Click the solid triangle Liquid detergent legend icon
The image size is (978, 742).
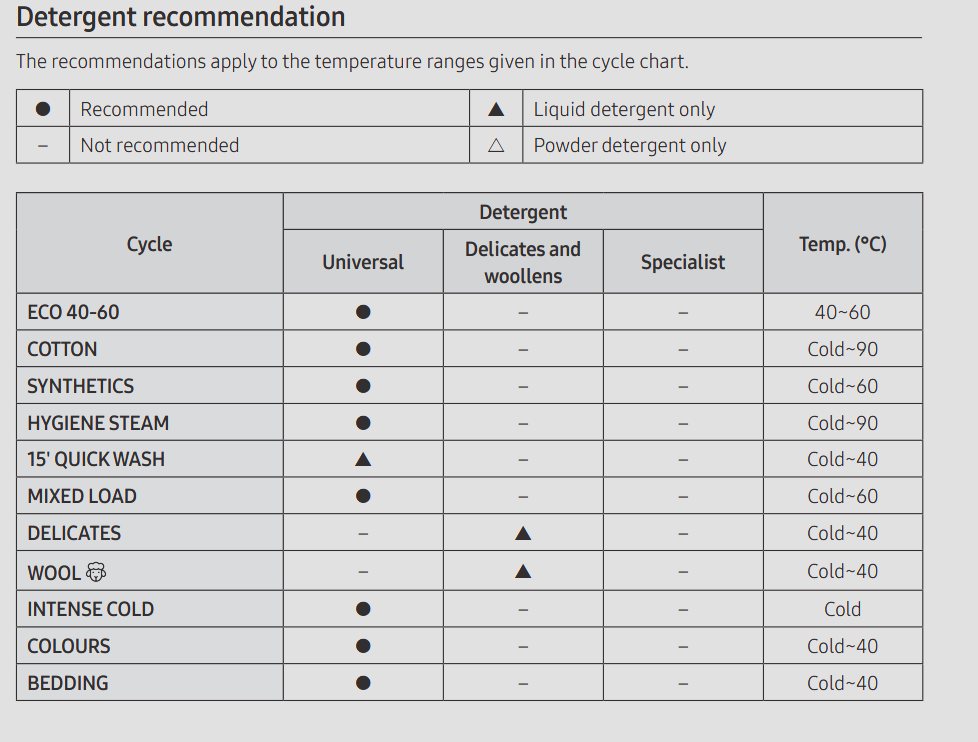click(496, 110)
